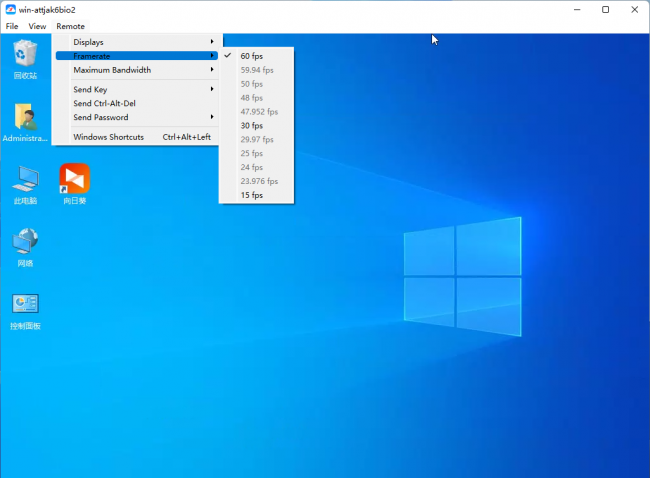Click the win-attjak6bio2 window title
This screenshot has width=650, height=478.
(47, 10)
